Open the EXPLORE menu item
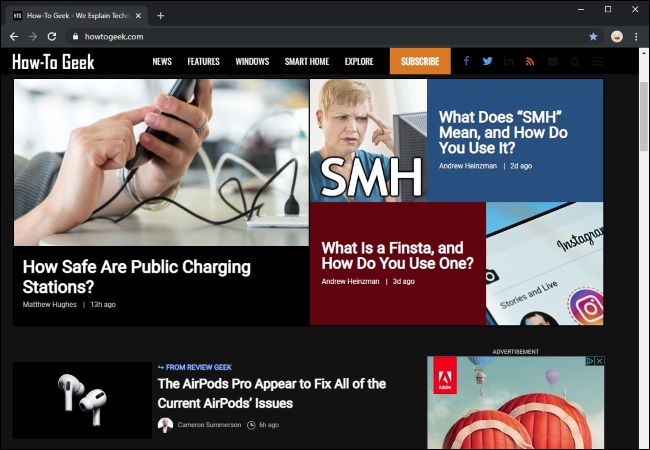This screenshot has width=650, height=450. click(359, 61)
